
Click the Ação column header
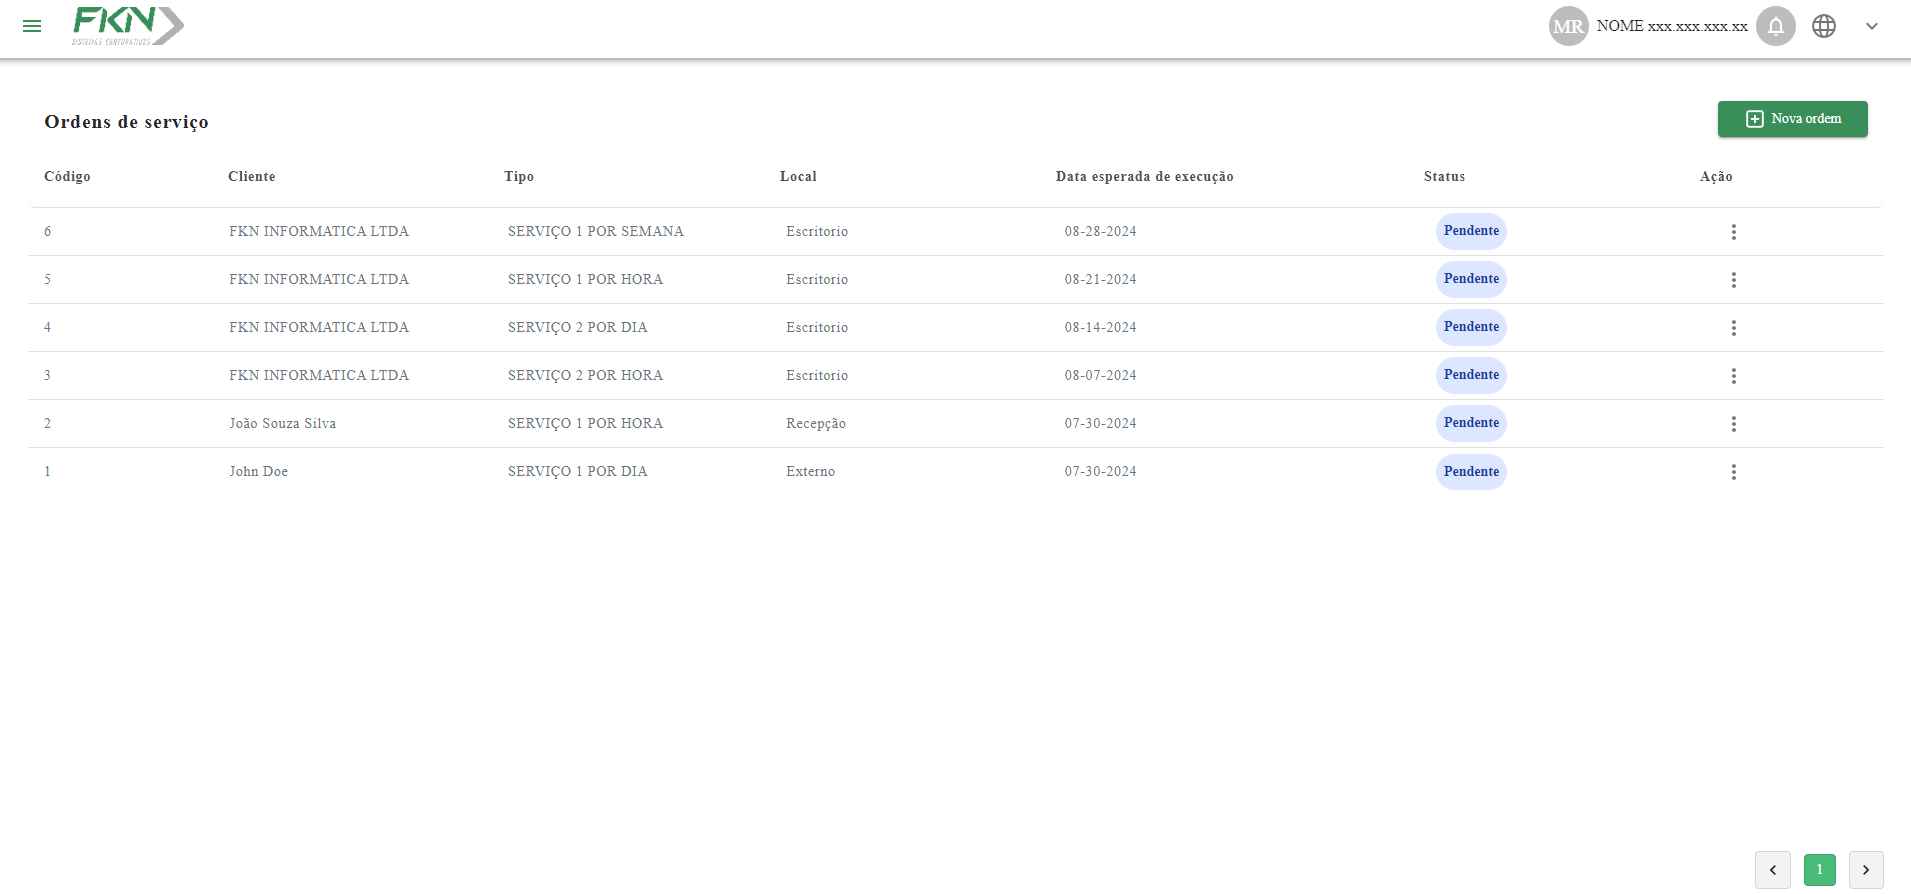(x=1716, y=176)
